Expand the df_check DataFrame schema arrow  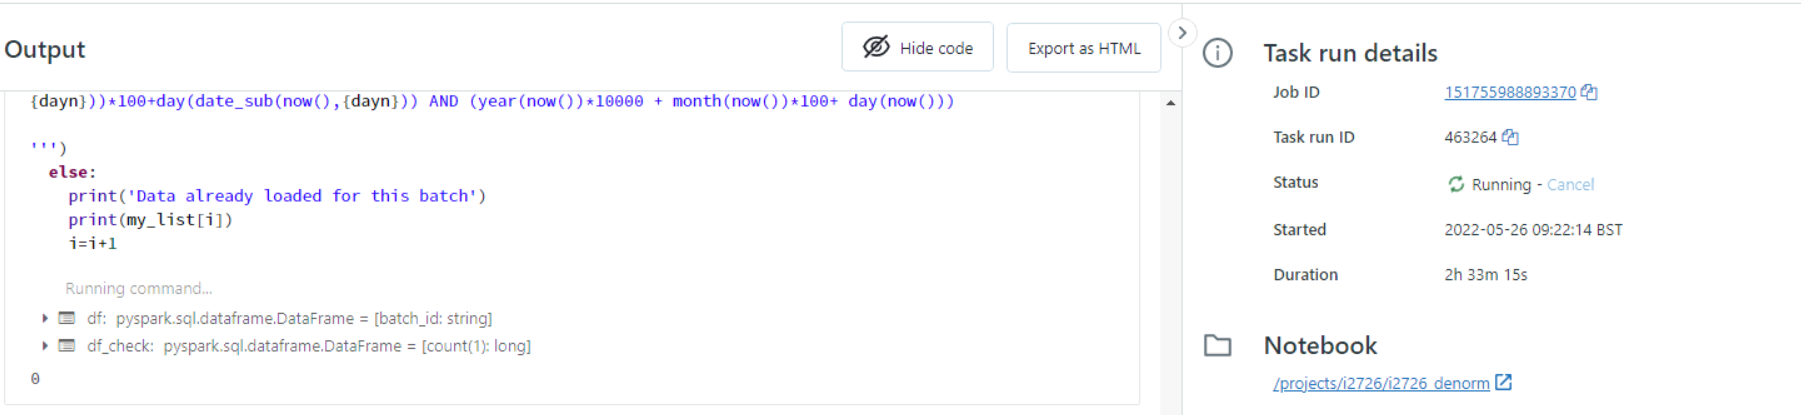pos(45,346)
